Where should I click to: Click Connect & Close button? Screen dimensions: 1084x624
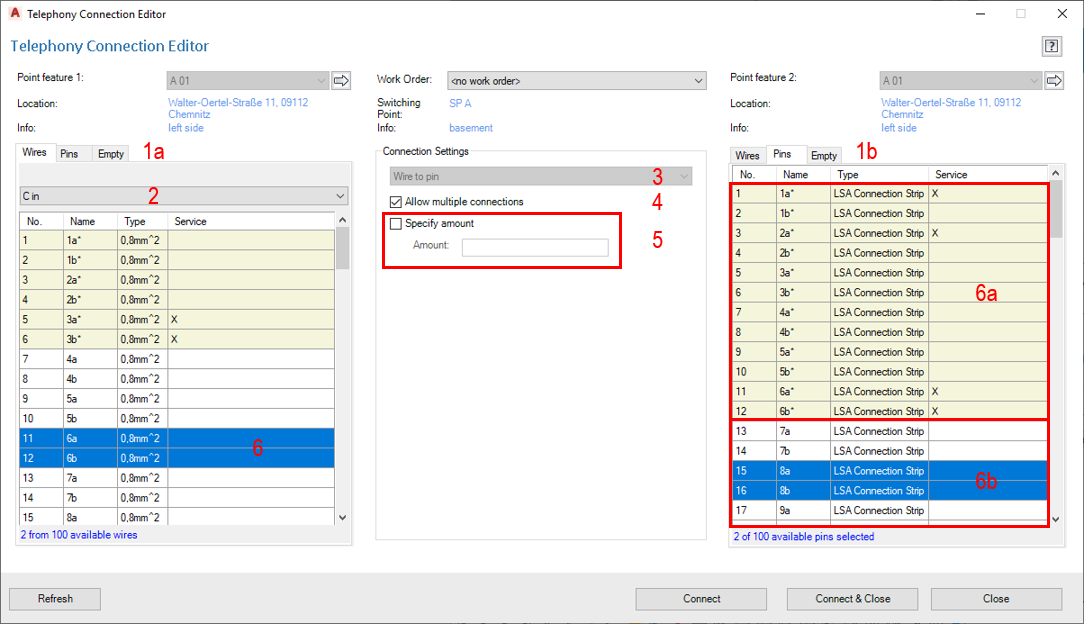[852, 598]
